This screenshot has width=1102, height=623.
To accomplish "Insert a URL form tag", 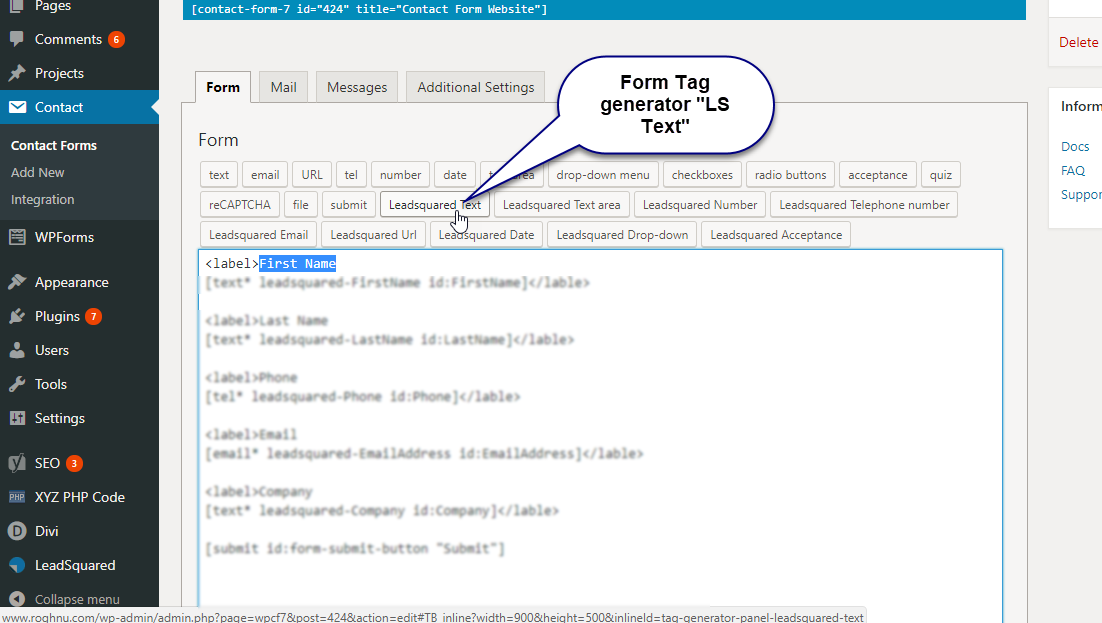I will [x=312, y=175].
